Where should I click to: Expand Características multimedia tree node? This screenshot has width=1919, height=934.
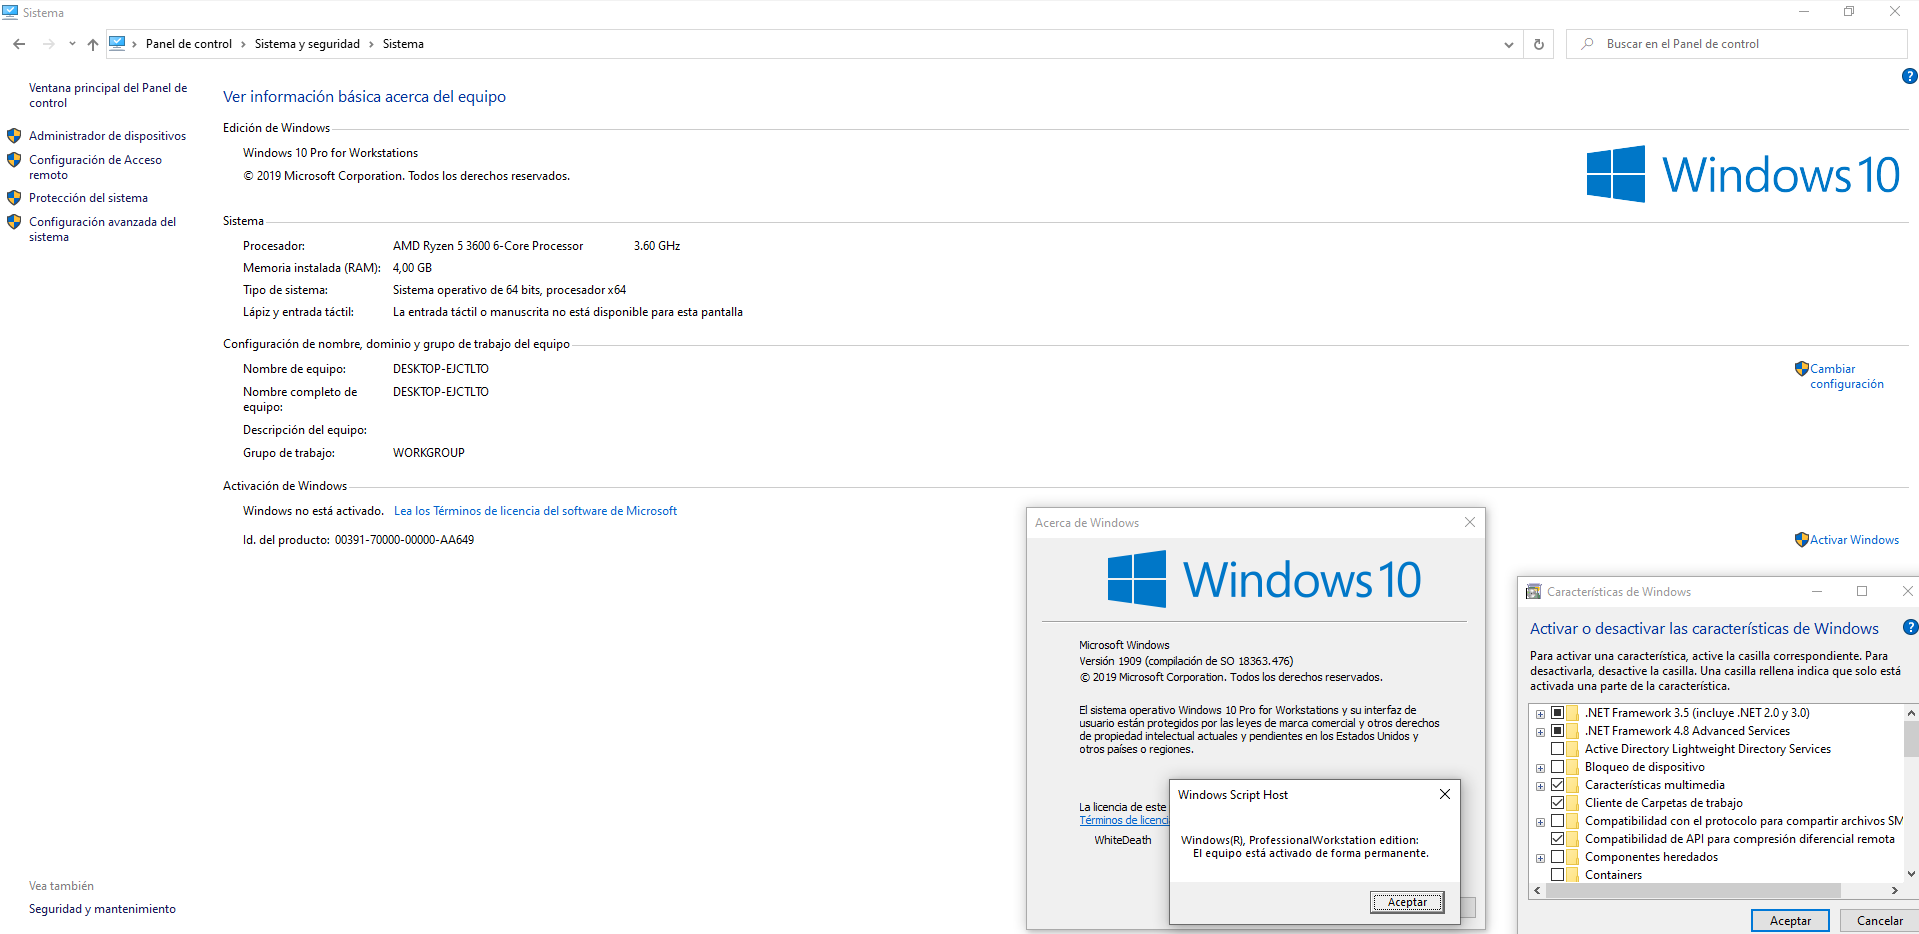tap(1540, 786)
